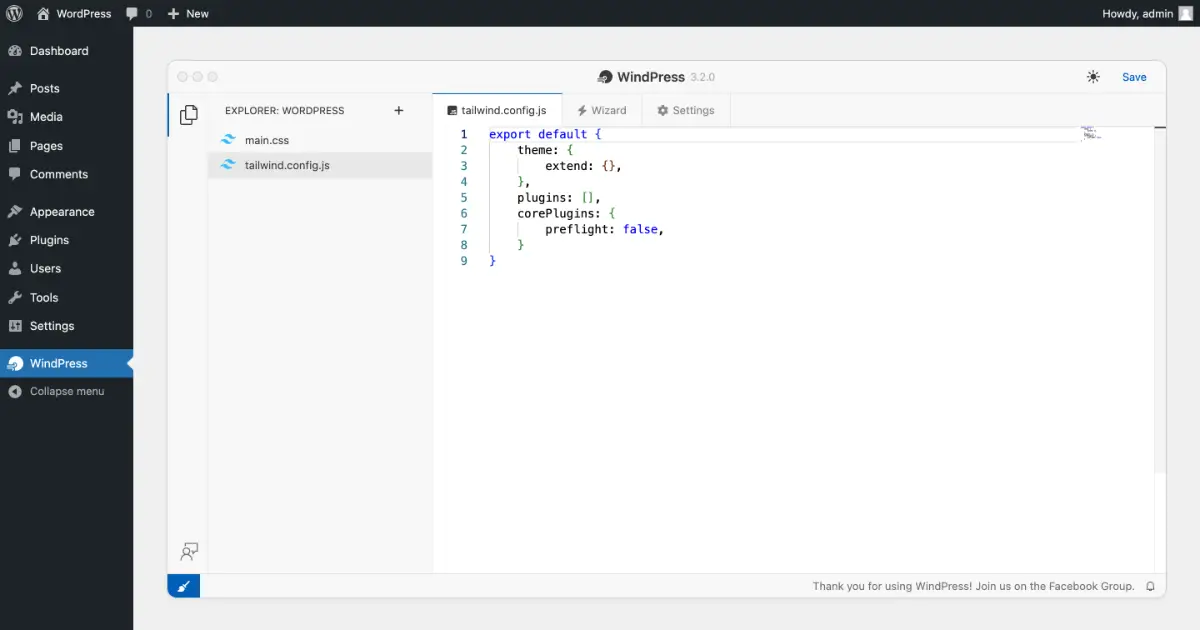
Task: Click the WordPress logo in admin bar
Action: (15, 14)
